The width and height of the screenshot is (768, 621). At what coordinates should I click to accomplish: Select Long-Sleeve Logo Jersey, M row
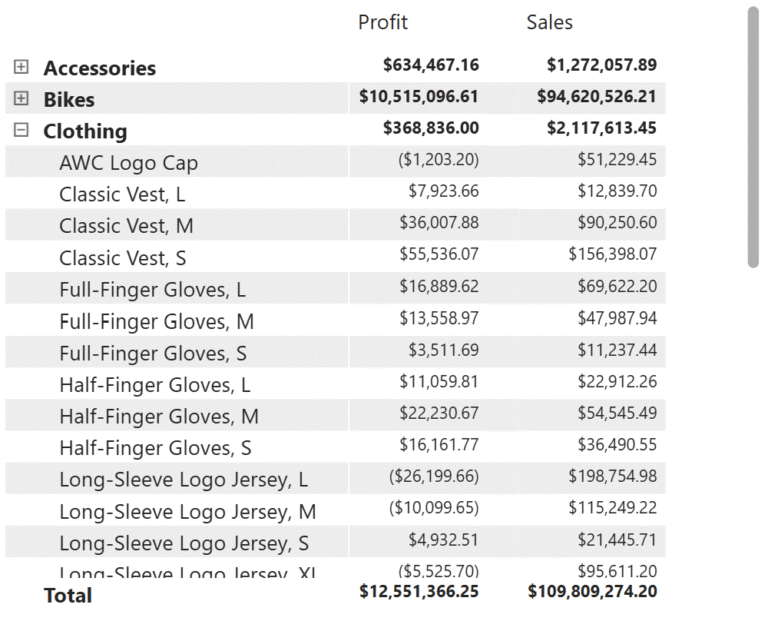pyautogui.click(x=187, y=512)
